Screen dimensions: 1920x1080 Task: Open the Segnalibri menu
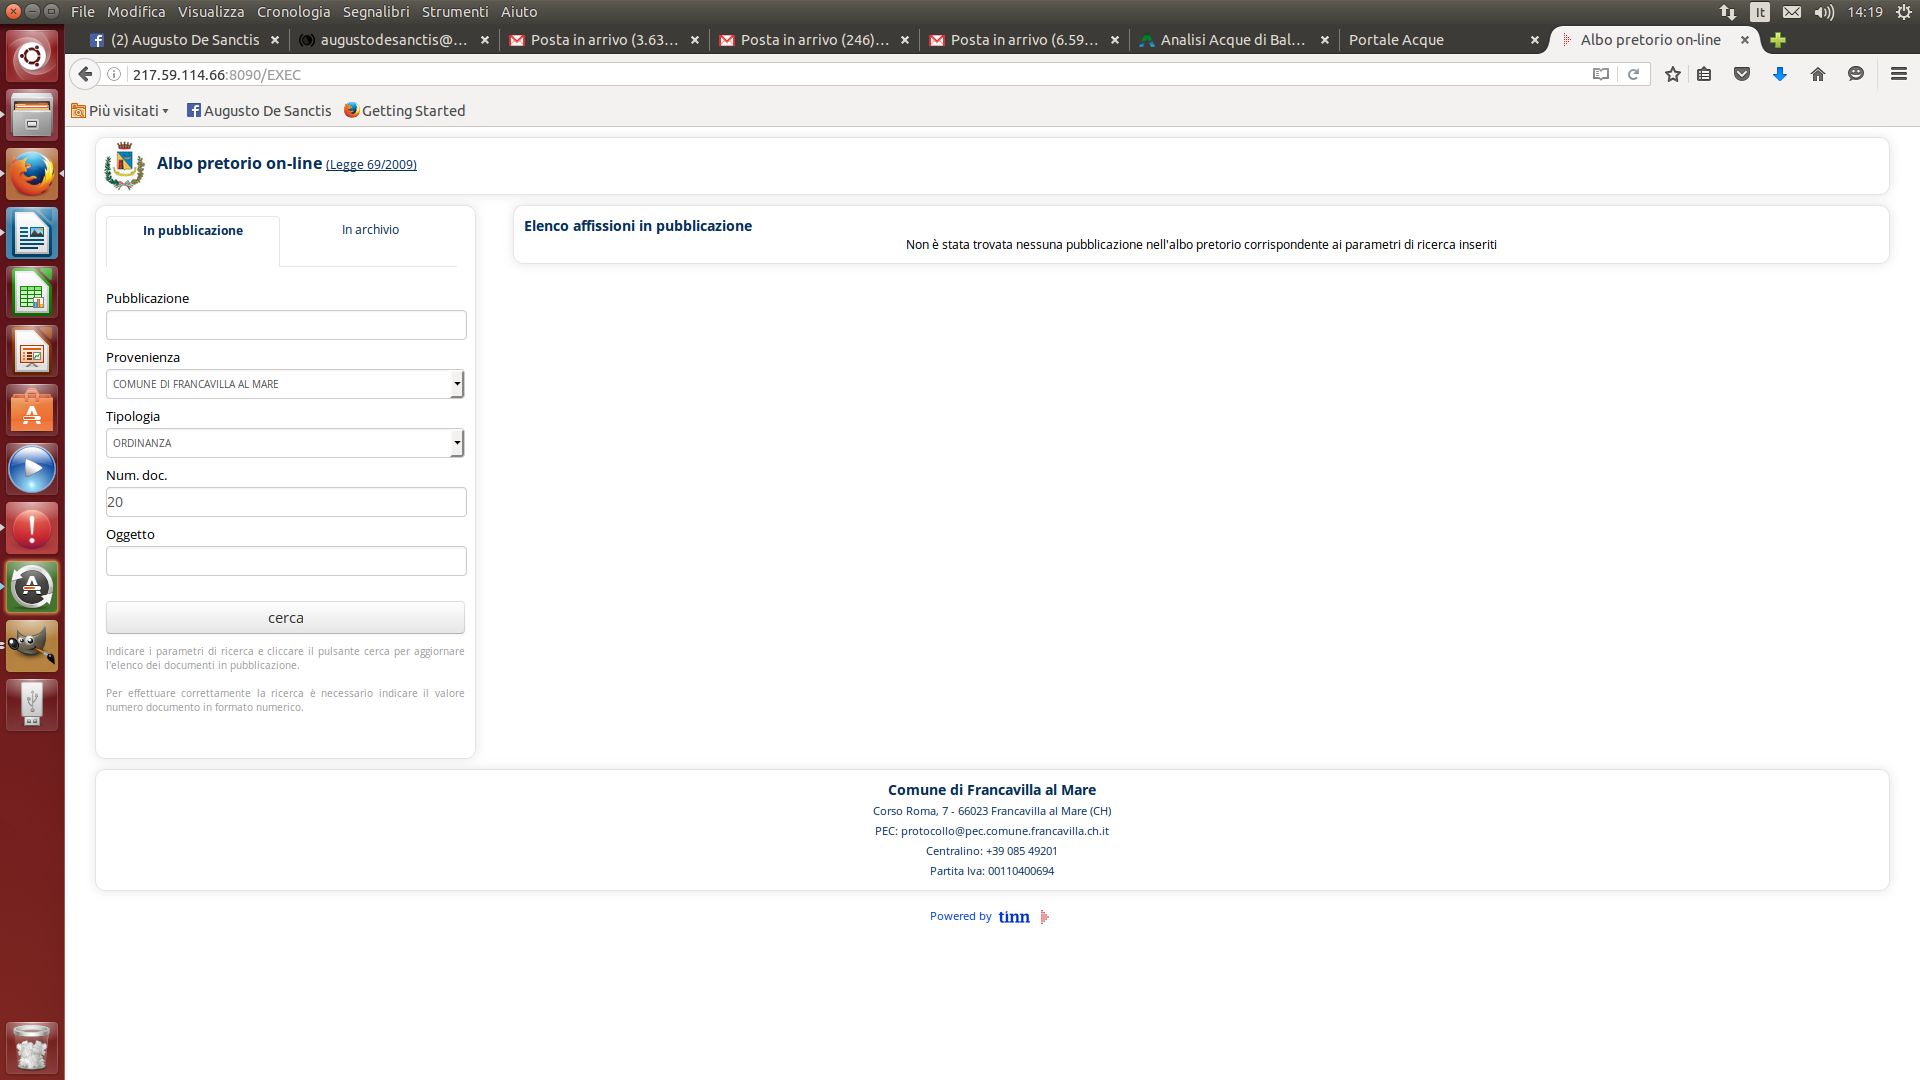[375, 12]
